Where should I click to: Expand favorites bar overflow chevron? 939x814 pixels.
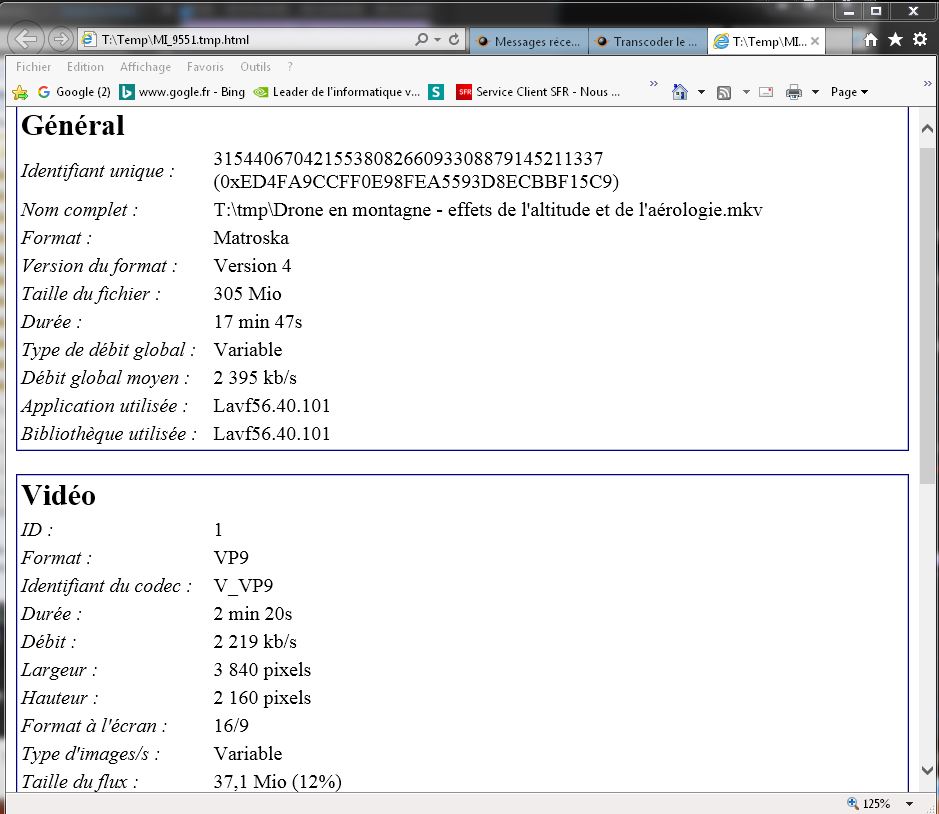click(653, 83)
